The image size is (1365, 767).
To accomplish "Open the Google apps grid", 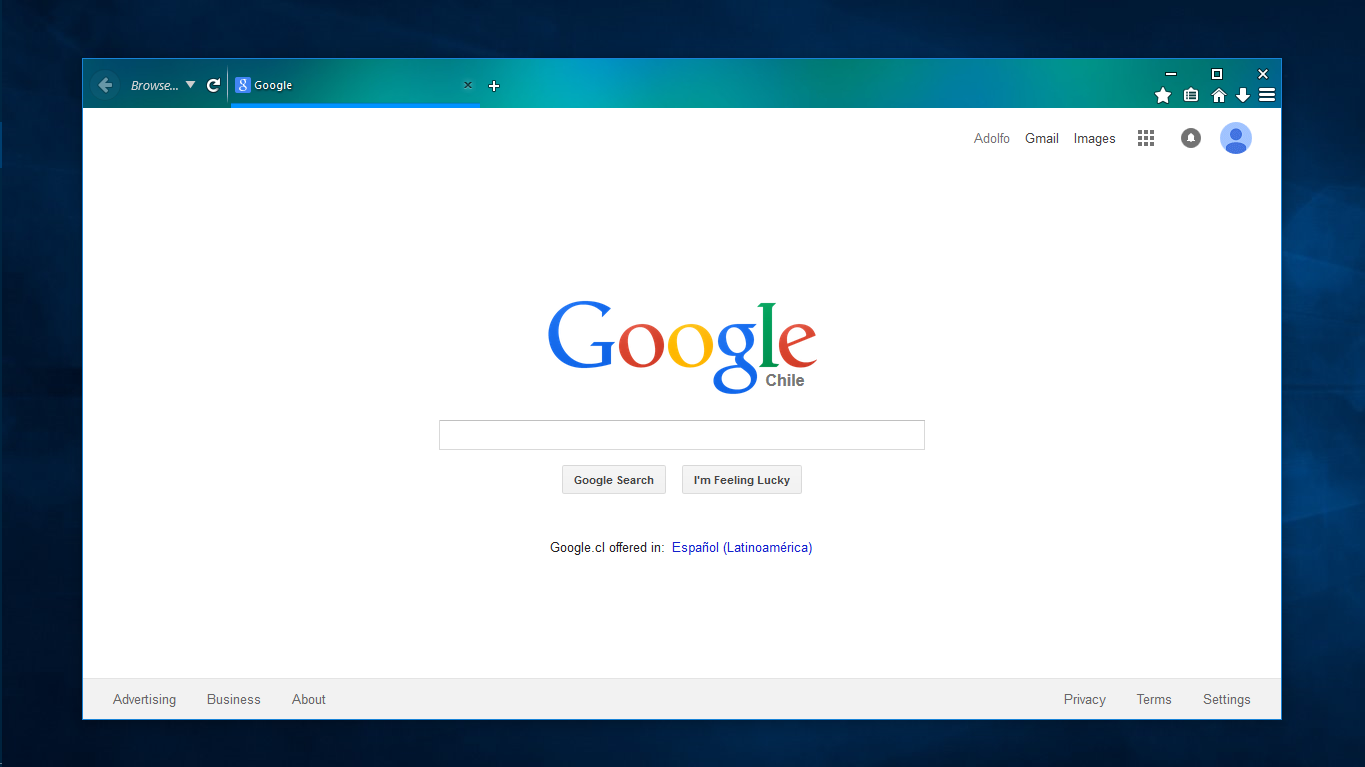I will [1146, 138].
